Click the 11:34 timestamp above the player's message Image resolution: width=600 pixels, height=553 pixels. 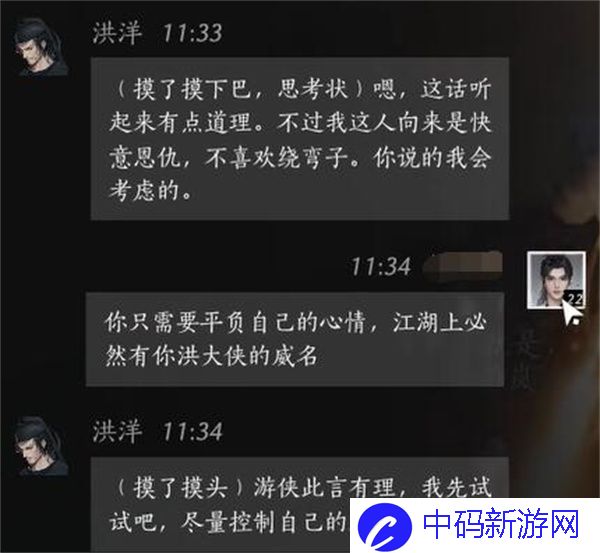click(381, 267)
